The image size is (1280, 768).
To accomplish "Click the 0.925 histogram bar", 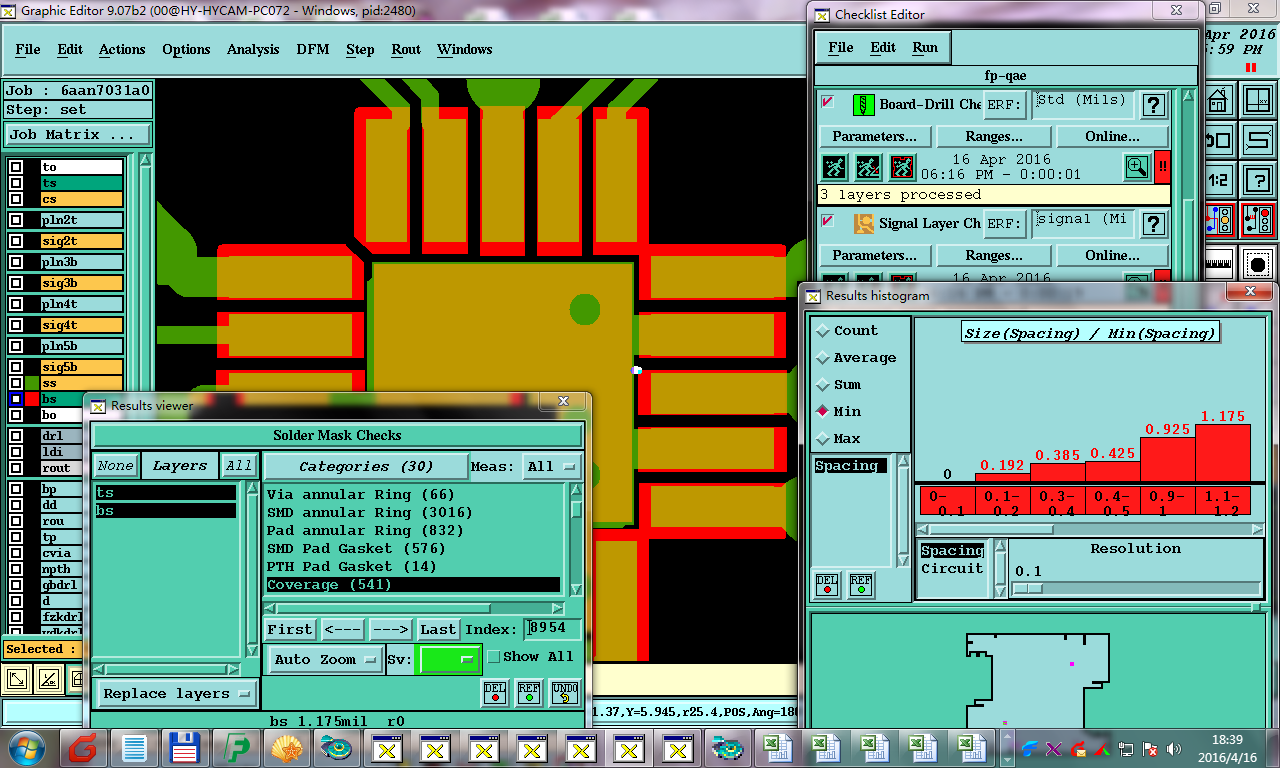I will pyautogui.click(x=1168, y=460).
